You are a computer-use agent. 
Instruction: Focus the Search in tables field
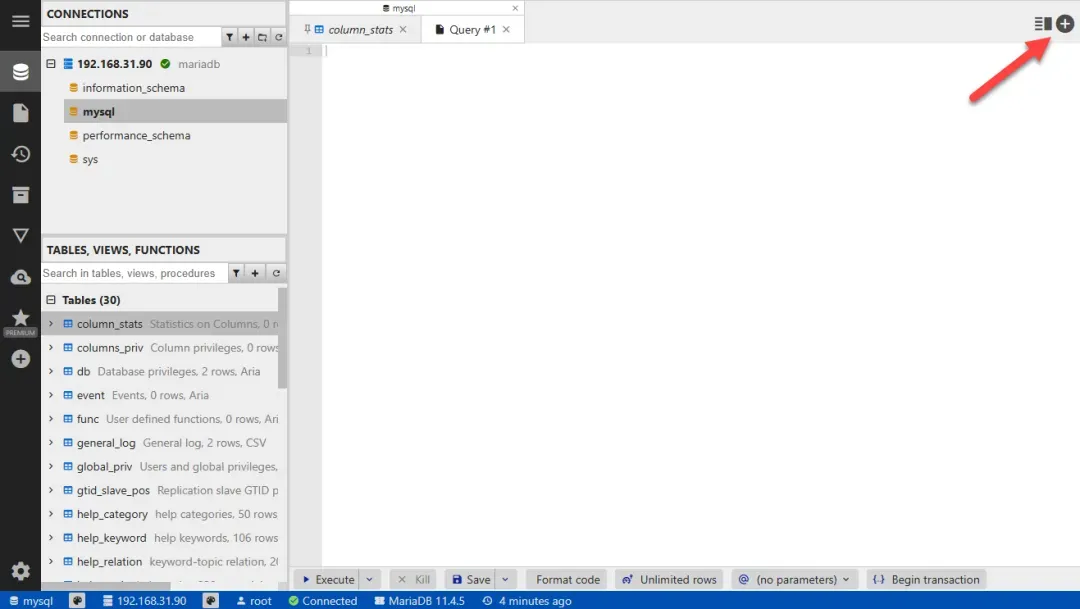(134, 273)
